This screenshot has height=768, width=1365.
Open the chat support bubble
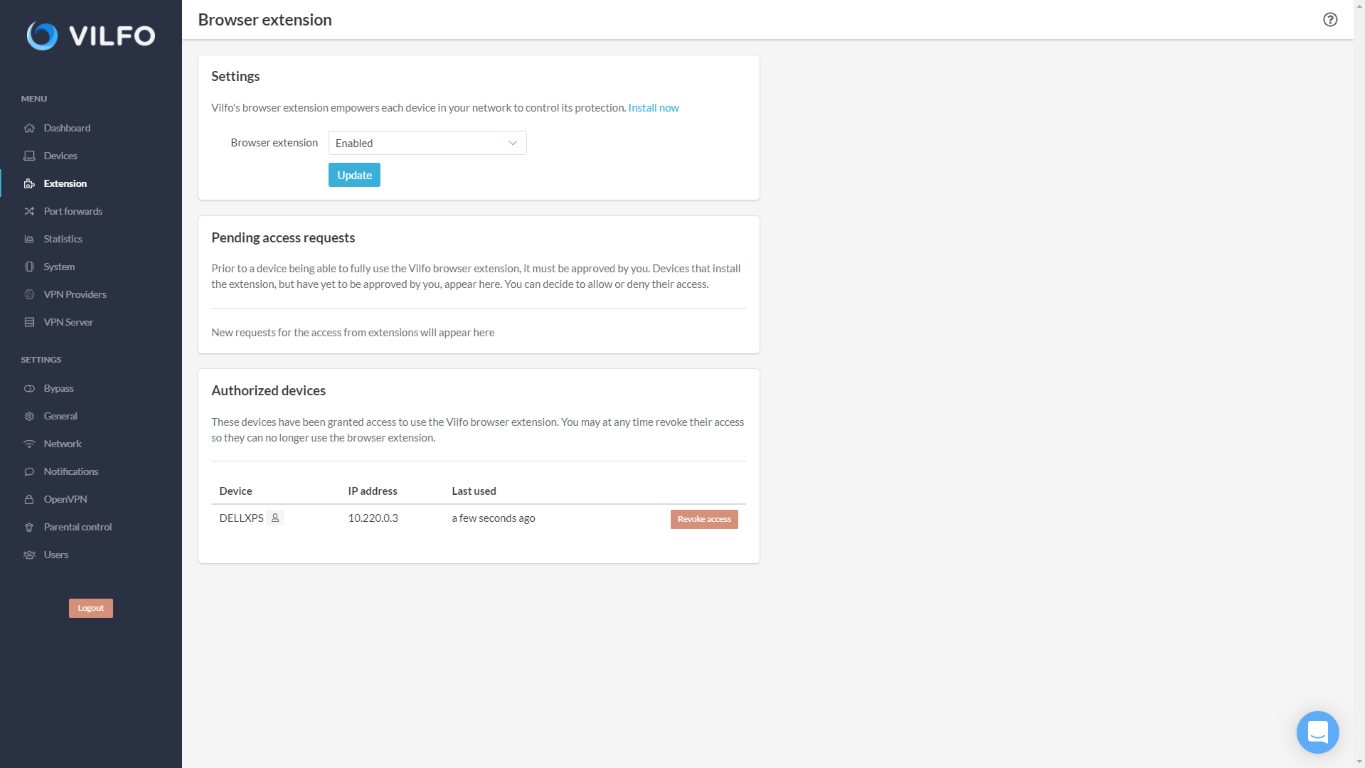click(1317, 732)
